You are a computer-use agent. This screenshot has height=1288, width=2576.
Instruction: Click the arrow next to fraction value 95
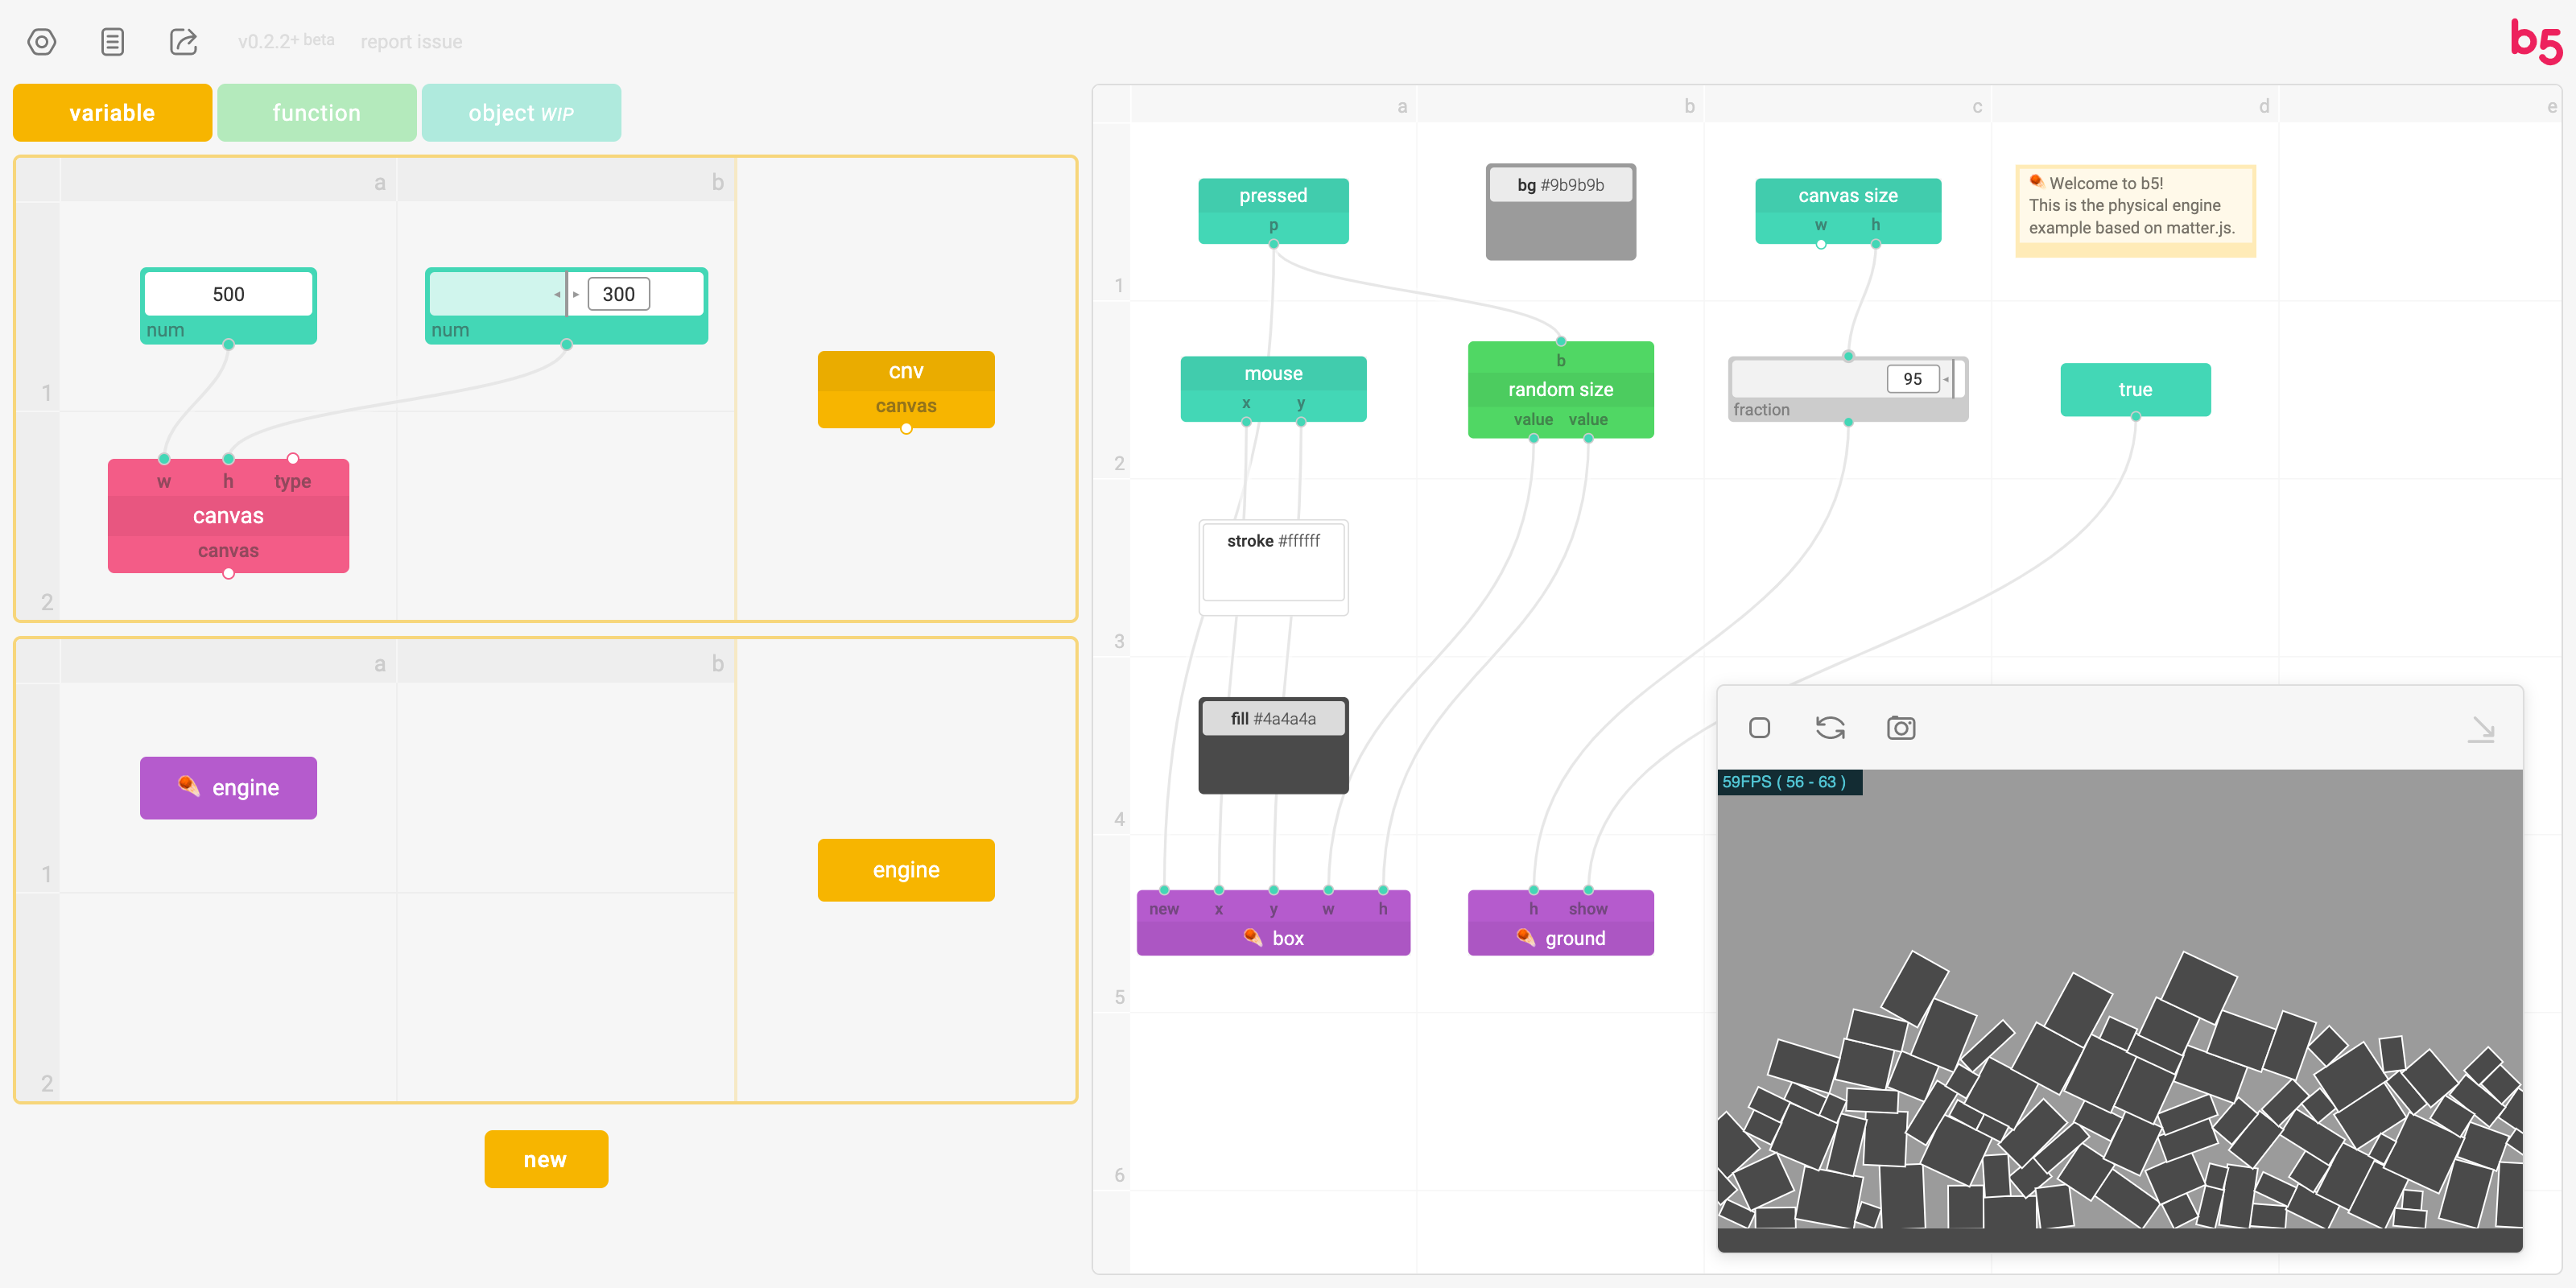click(1946, 379)
